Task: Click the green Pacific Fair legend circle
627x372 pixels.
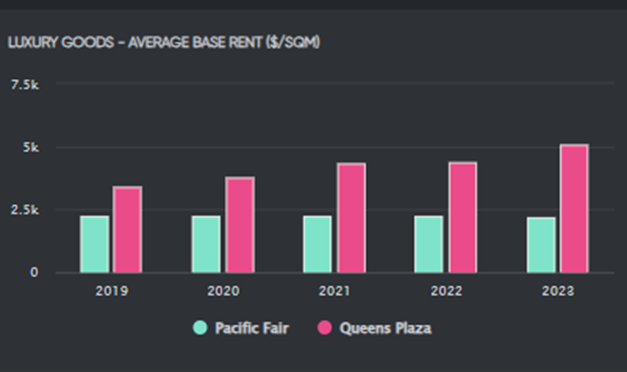Action: [200, 328]
